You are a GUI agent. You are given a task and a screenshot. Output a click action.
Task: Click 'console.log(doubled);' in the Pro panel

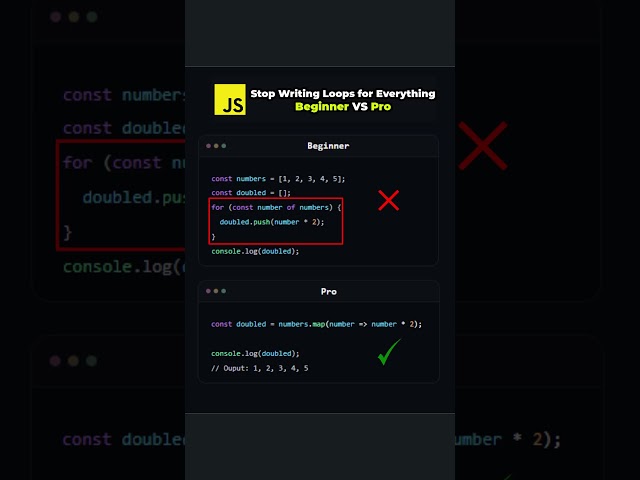click(255, 353)
